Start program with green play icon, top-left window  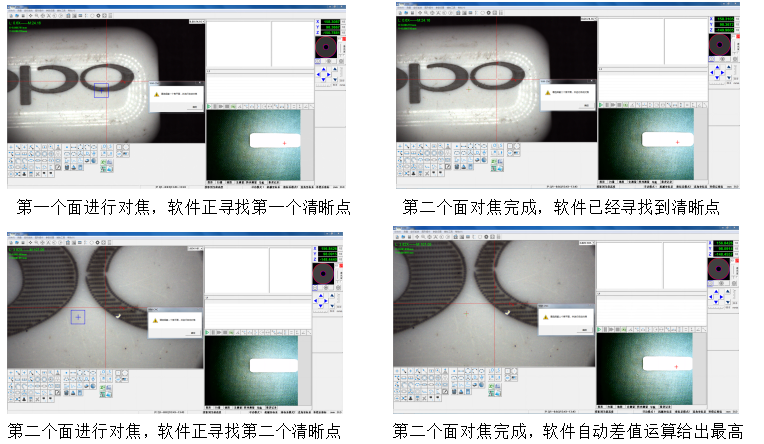coord(209,106)
